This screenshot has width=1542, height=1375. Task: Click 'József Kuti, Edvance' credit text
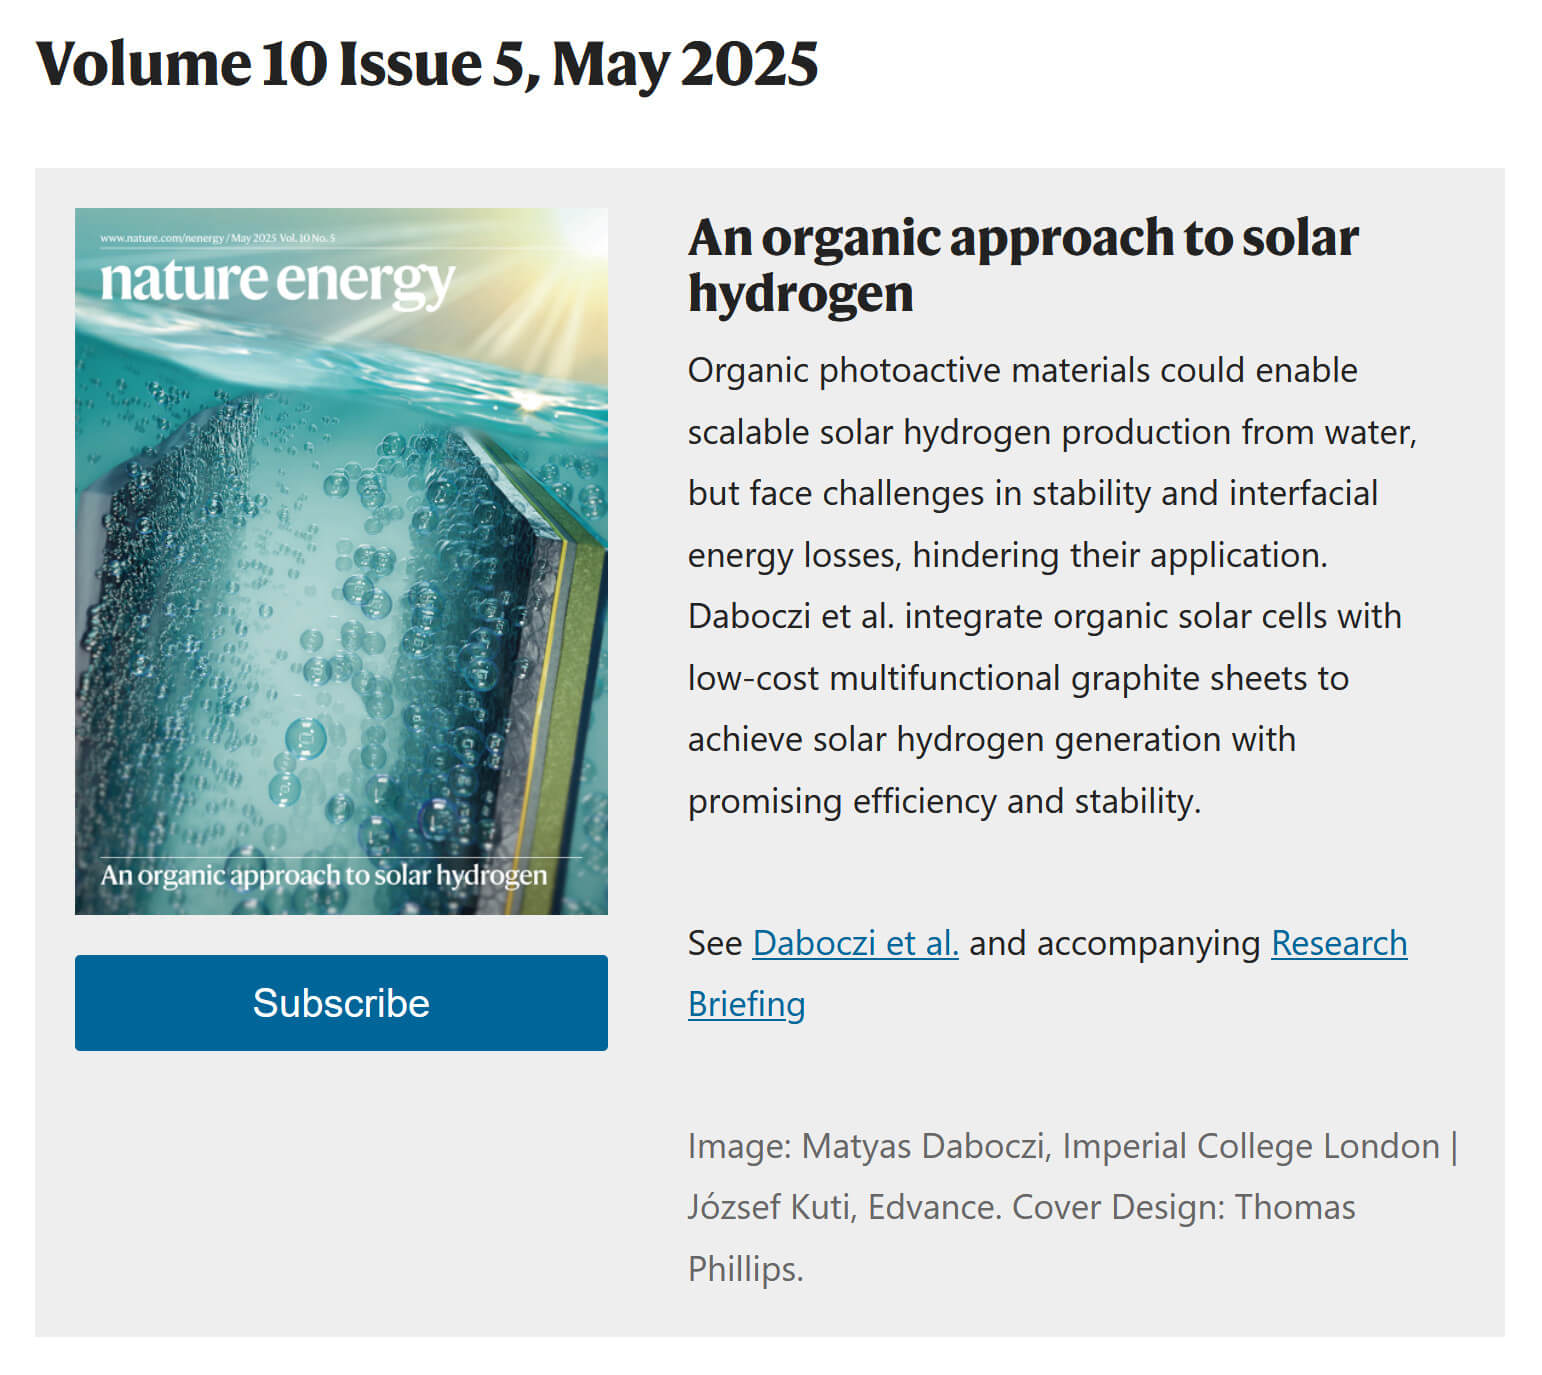point(842,1207)
